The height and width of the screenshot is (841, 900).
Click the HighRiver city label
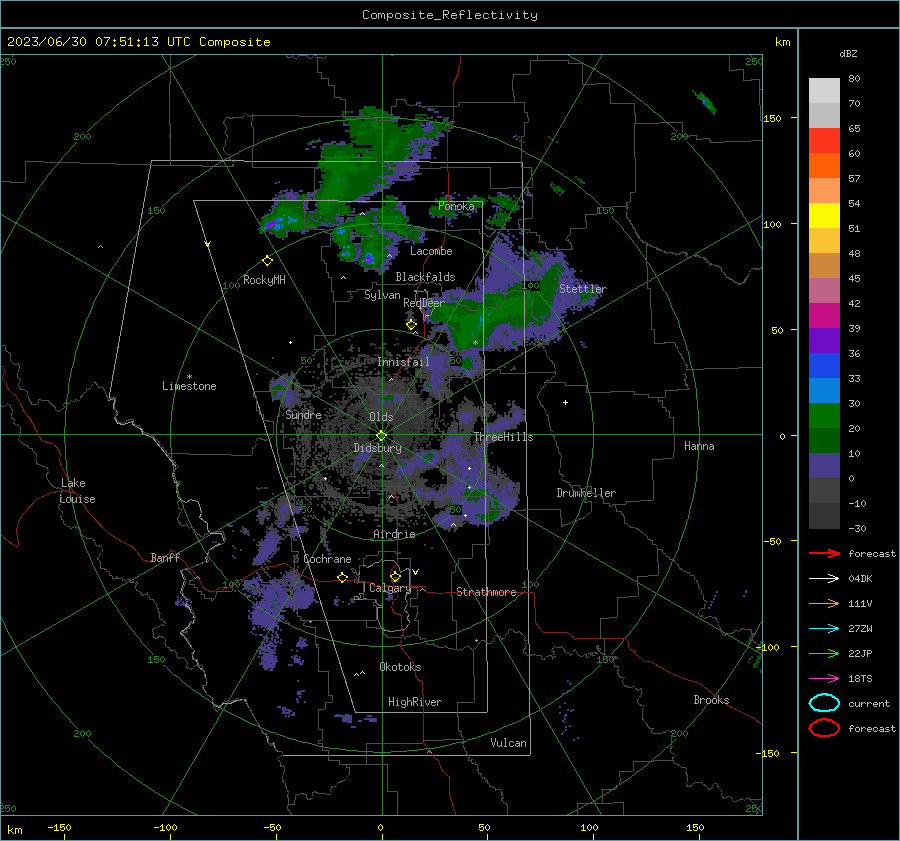coord(415,702)
